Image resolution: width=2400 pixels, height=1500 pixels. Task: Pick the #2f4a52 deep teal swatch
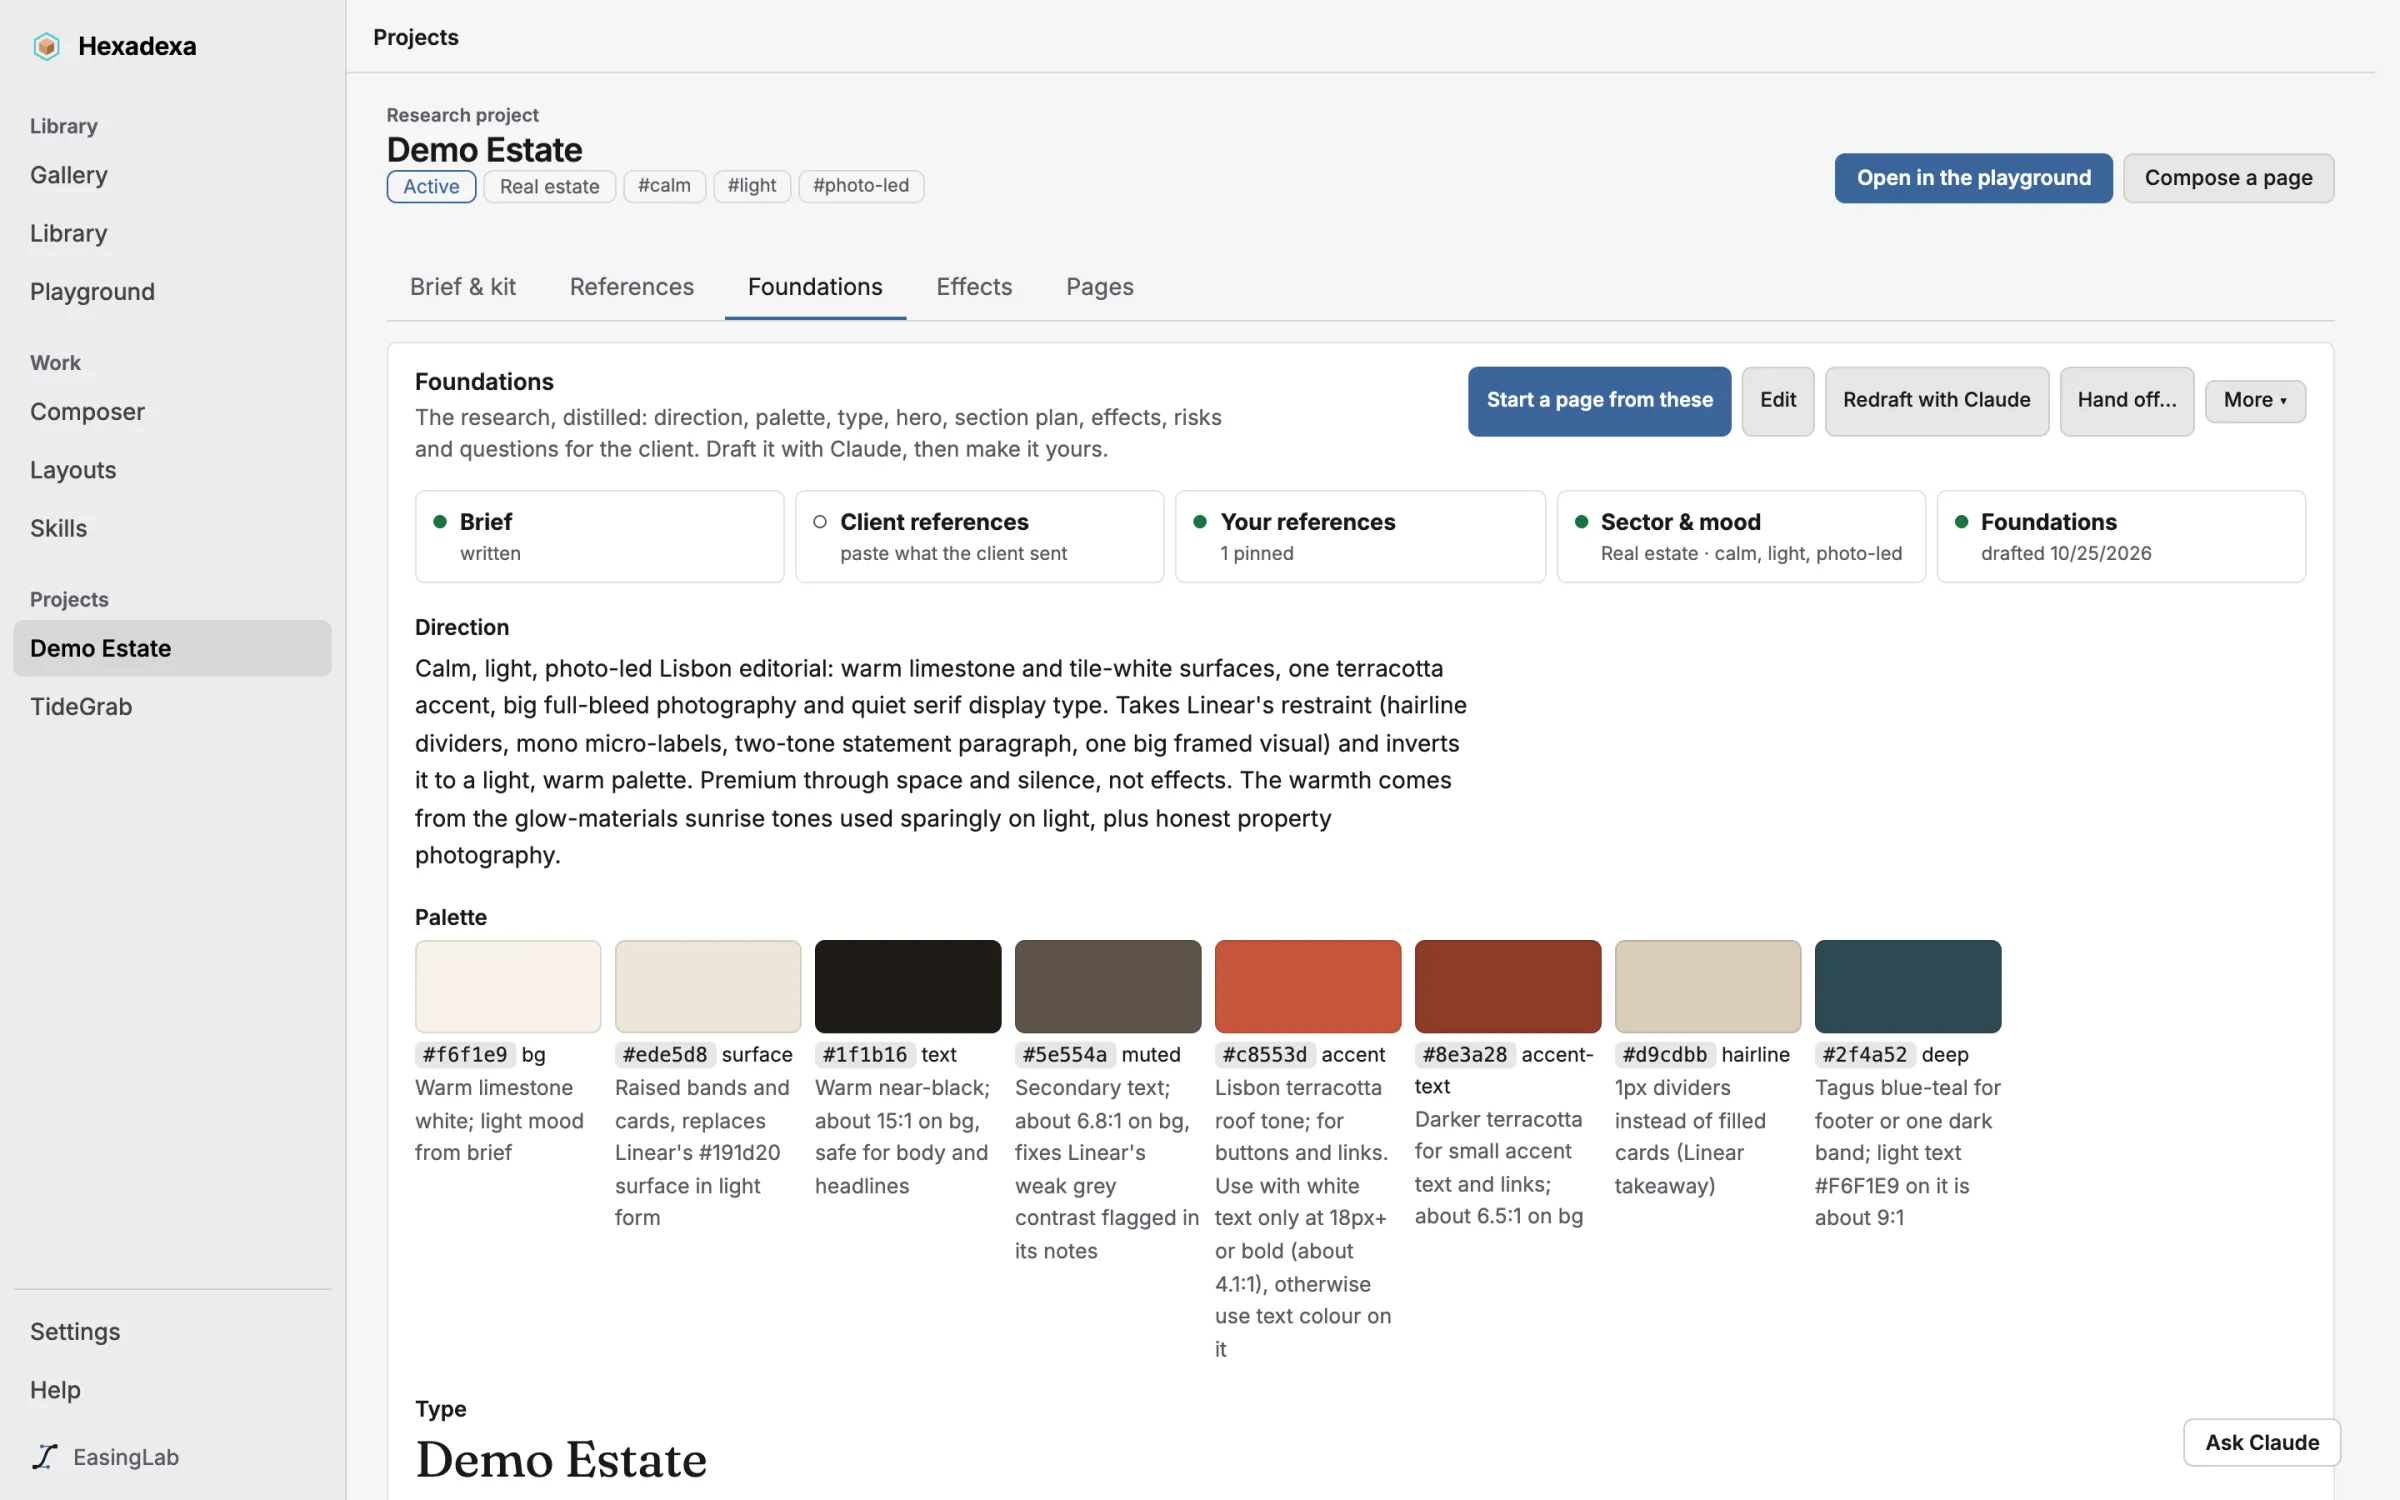[1908, 986]
